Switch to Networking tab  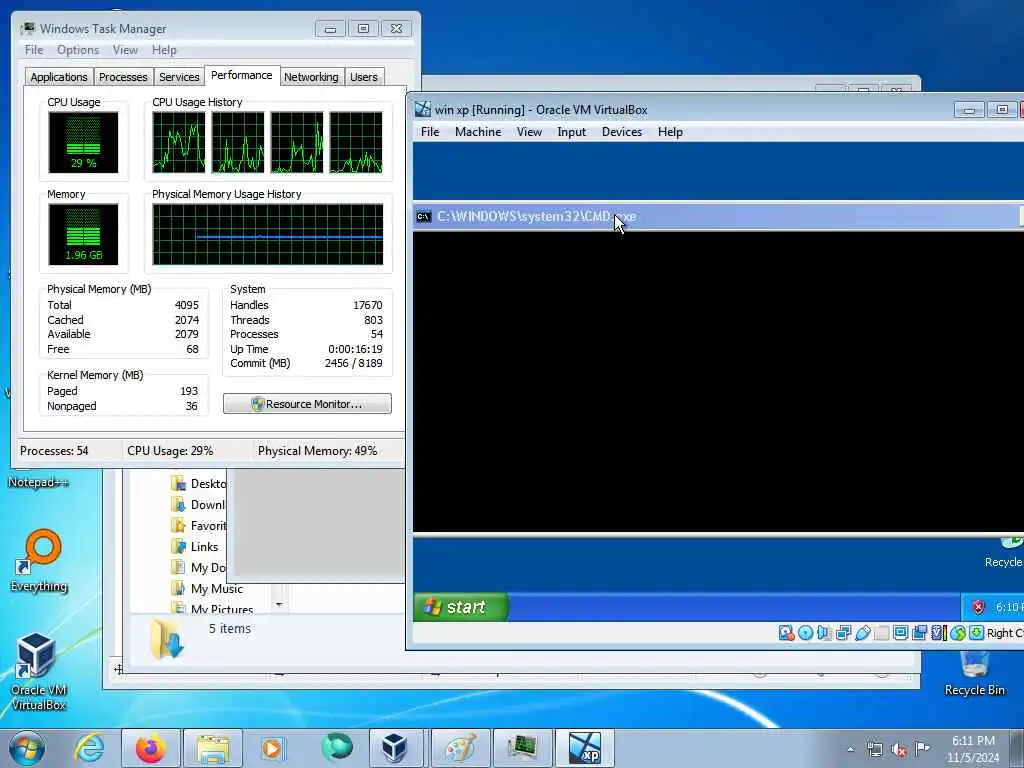click(311, 77)
